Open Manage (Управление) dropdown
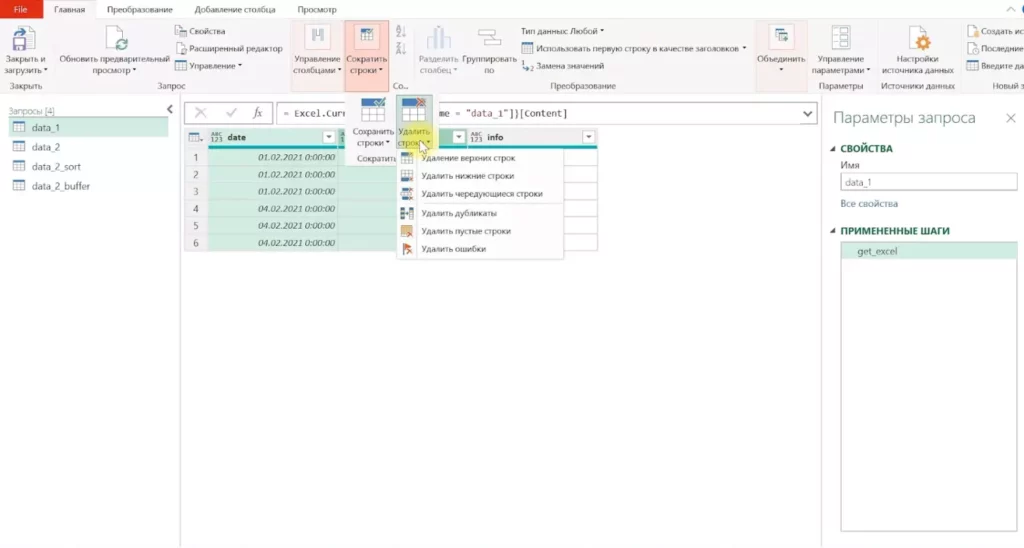Image resolution: width=1024 pixels, height=548 pixels. 208,65
